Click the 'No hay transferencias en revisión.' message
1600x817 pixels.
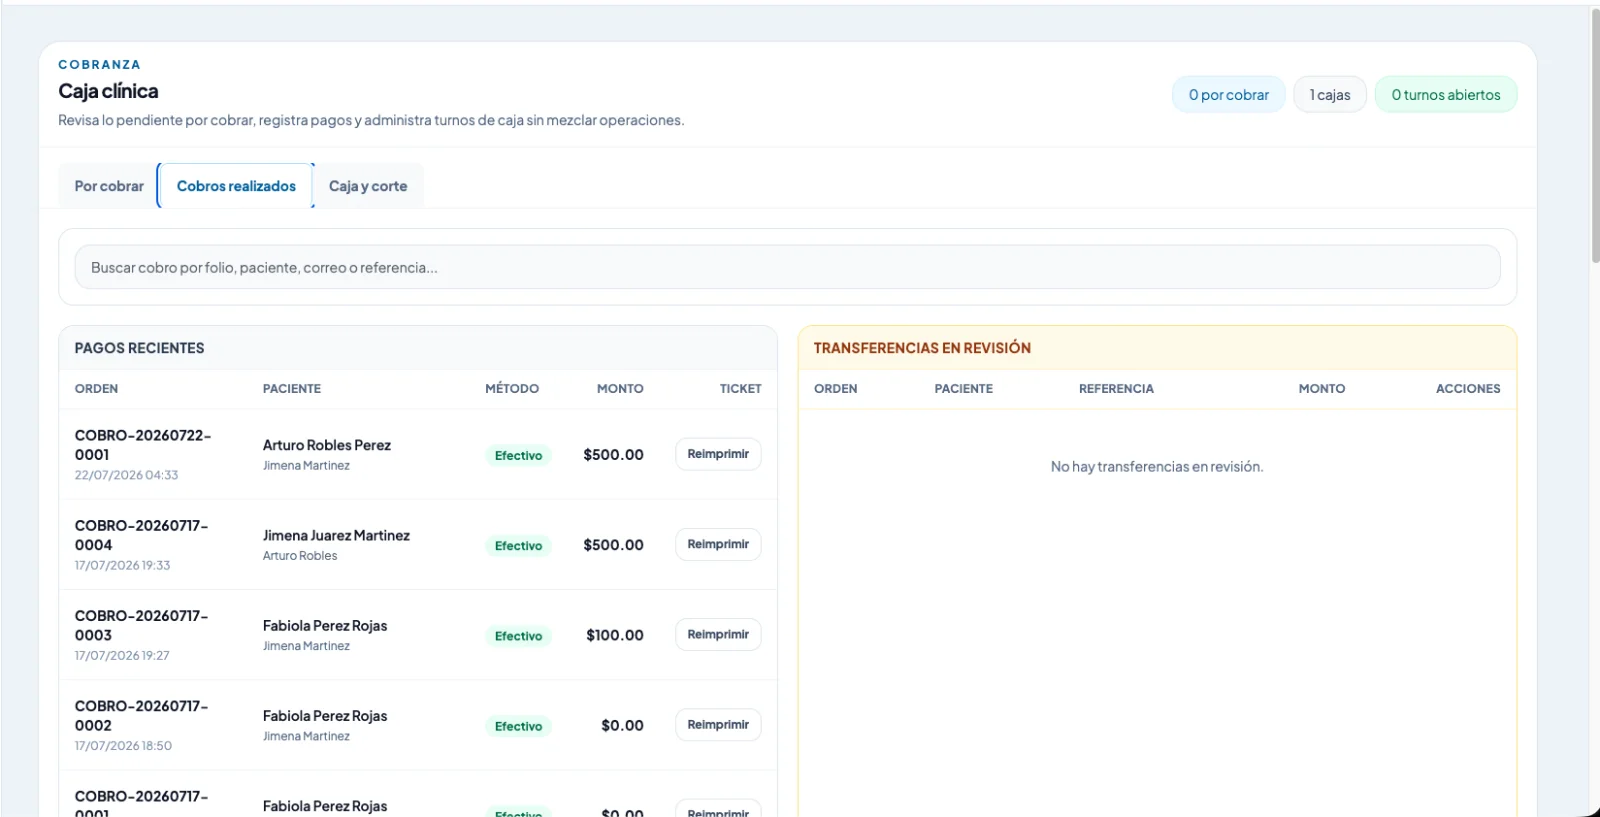pos(1157,466)
